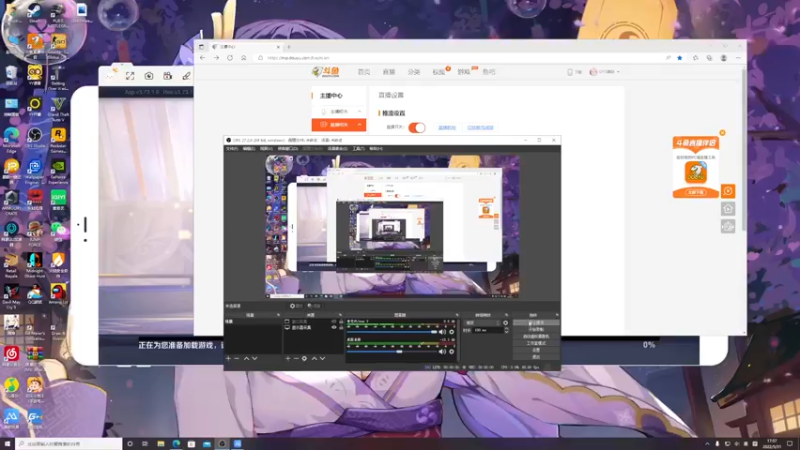Click the orange download button on 斗鱼直播伴侣 card

point(695,192)
